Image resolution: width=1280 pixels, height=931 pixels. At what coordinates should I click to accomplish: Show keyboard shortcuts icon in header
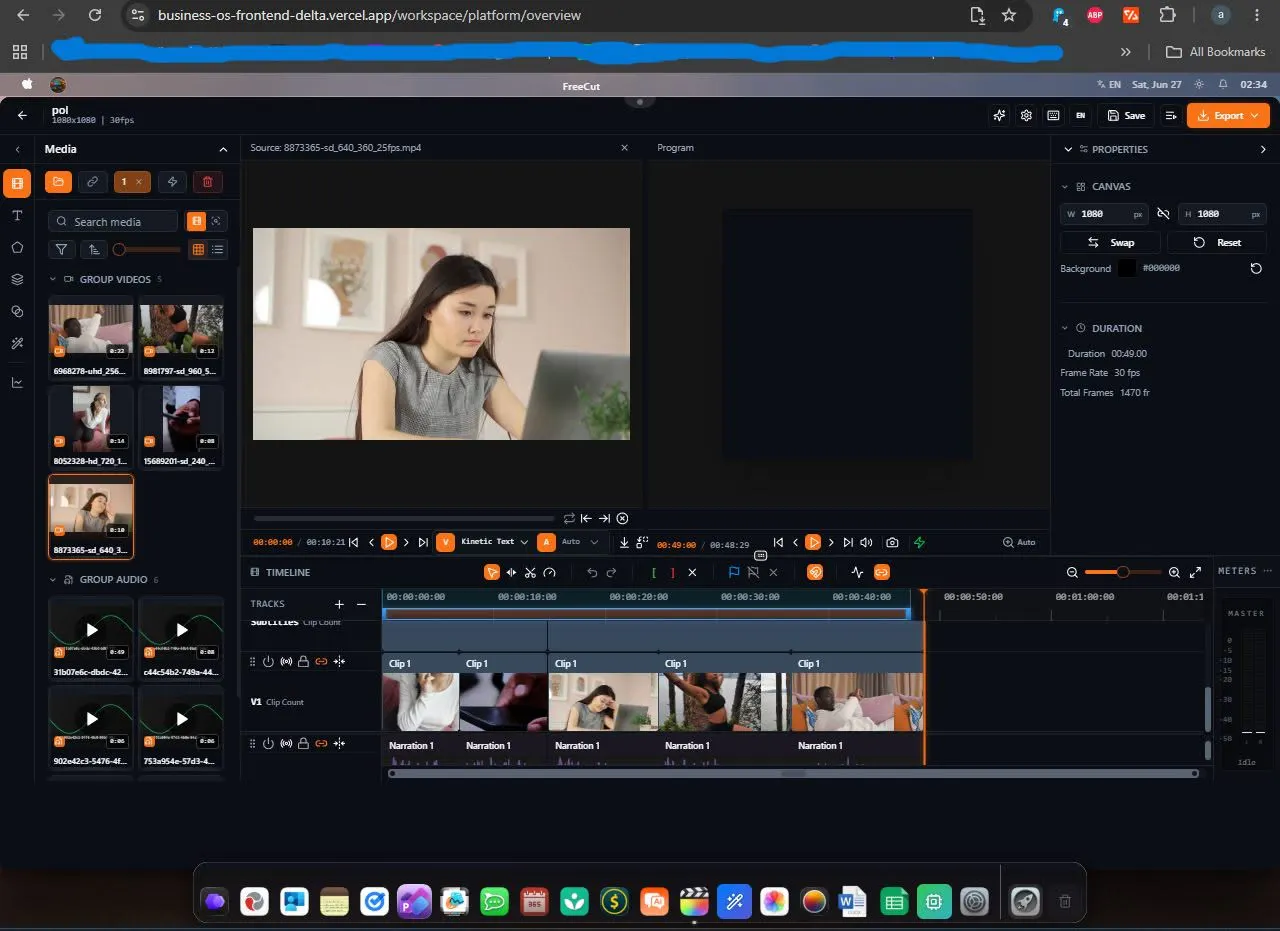pyautogui.click(x=1053, y=115)
